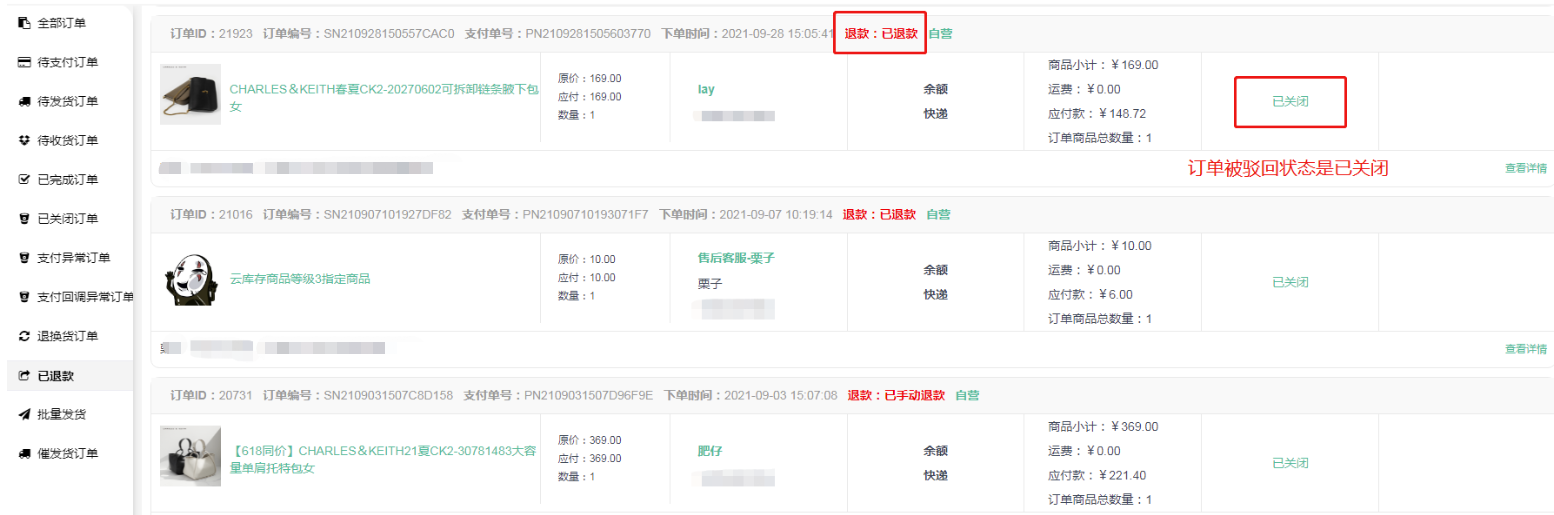Select 支付异常订单 in the sidebar
This screenshot has height=515, width=1554.
click(x=74, y=258)
